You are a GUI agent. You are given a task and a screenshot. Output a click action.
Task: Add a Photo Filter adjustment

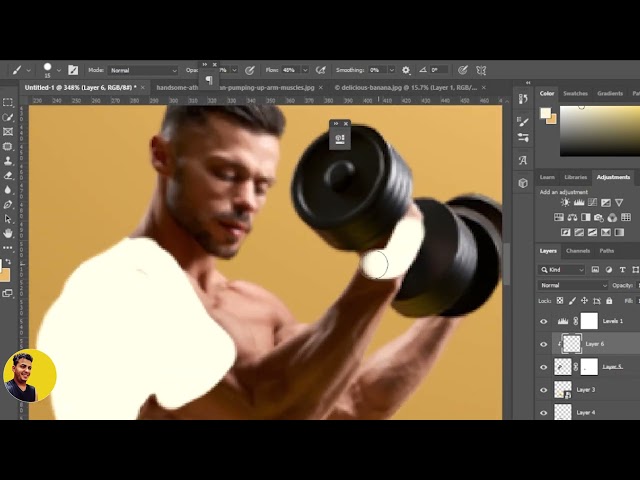coord(599,217)
